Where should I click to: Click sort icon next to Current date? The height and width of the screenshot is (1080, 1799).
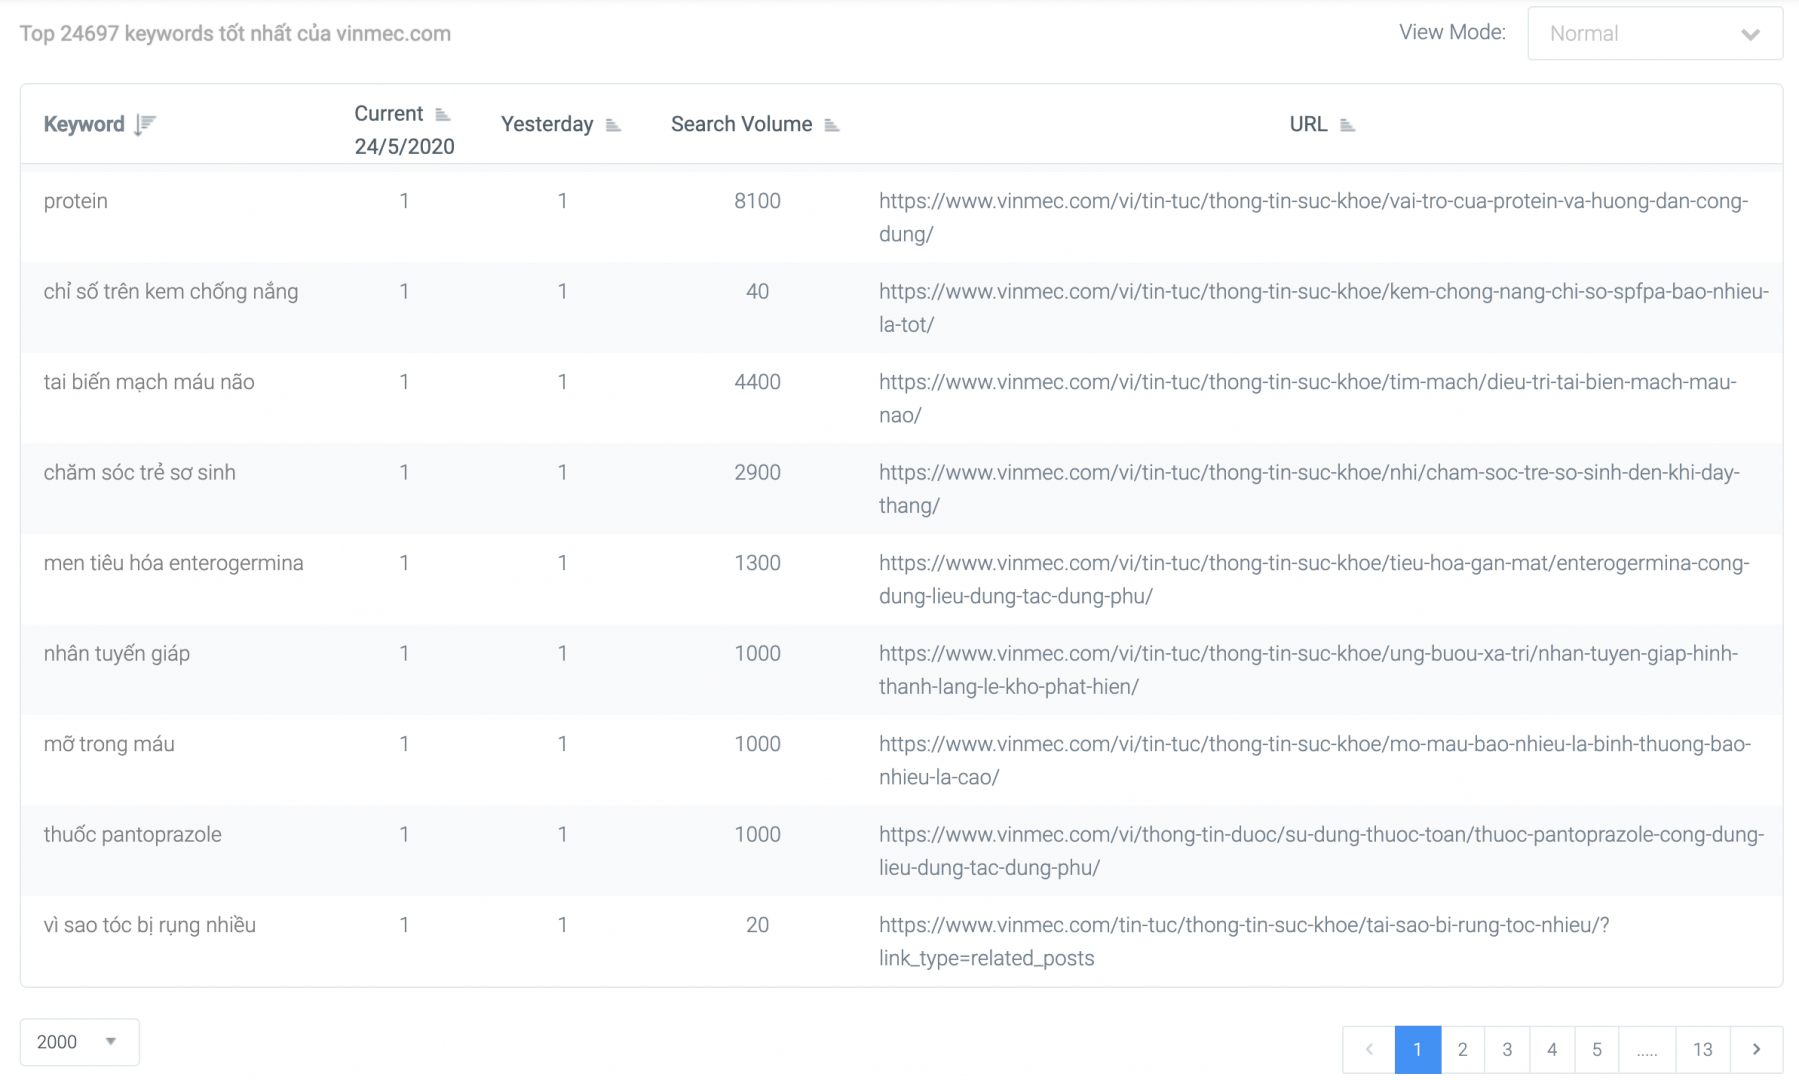coord(443,114)
